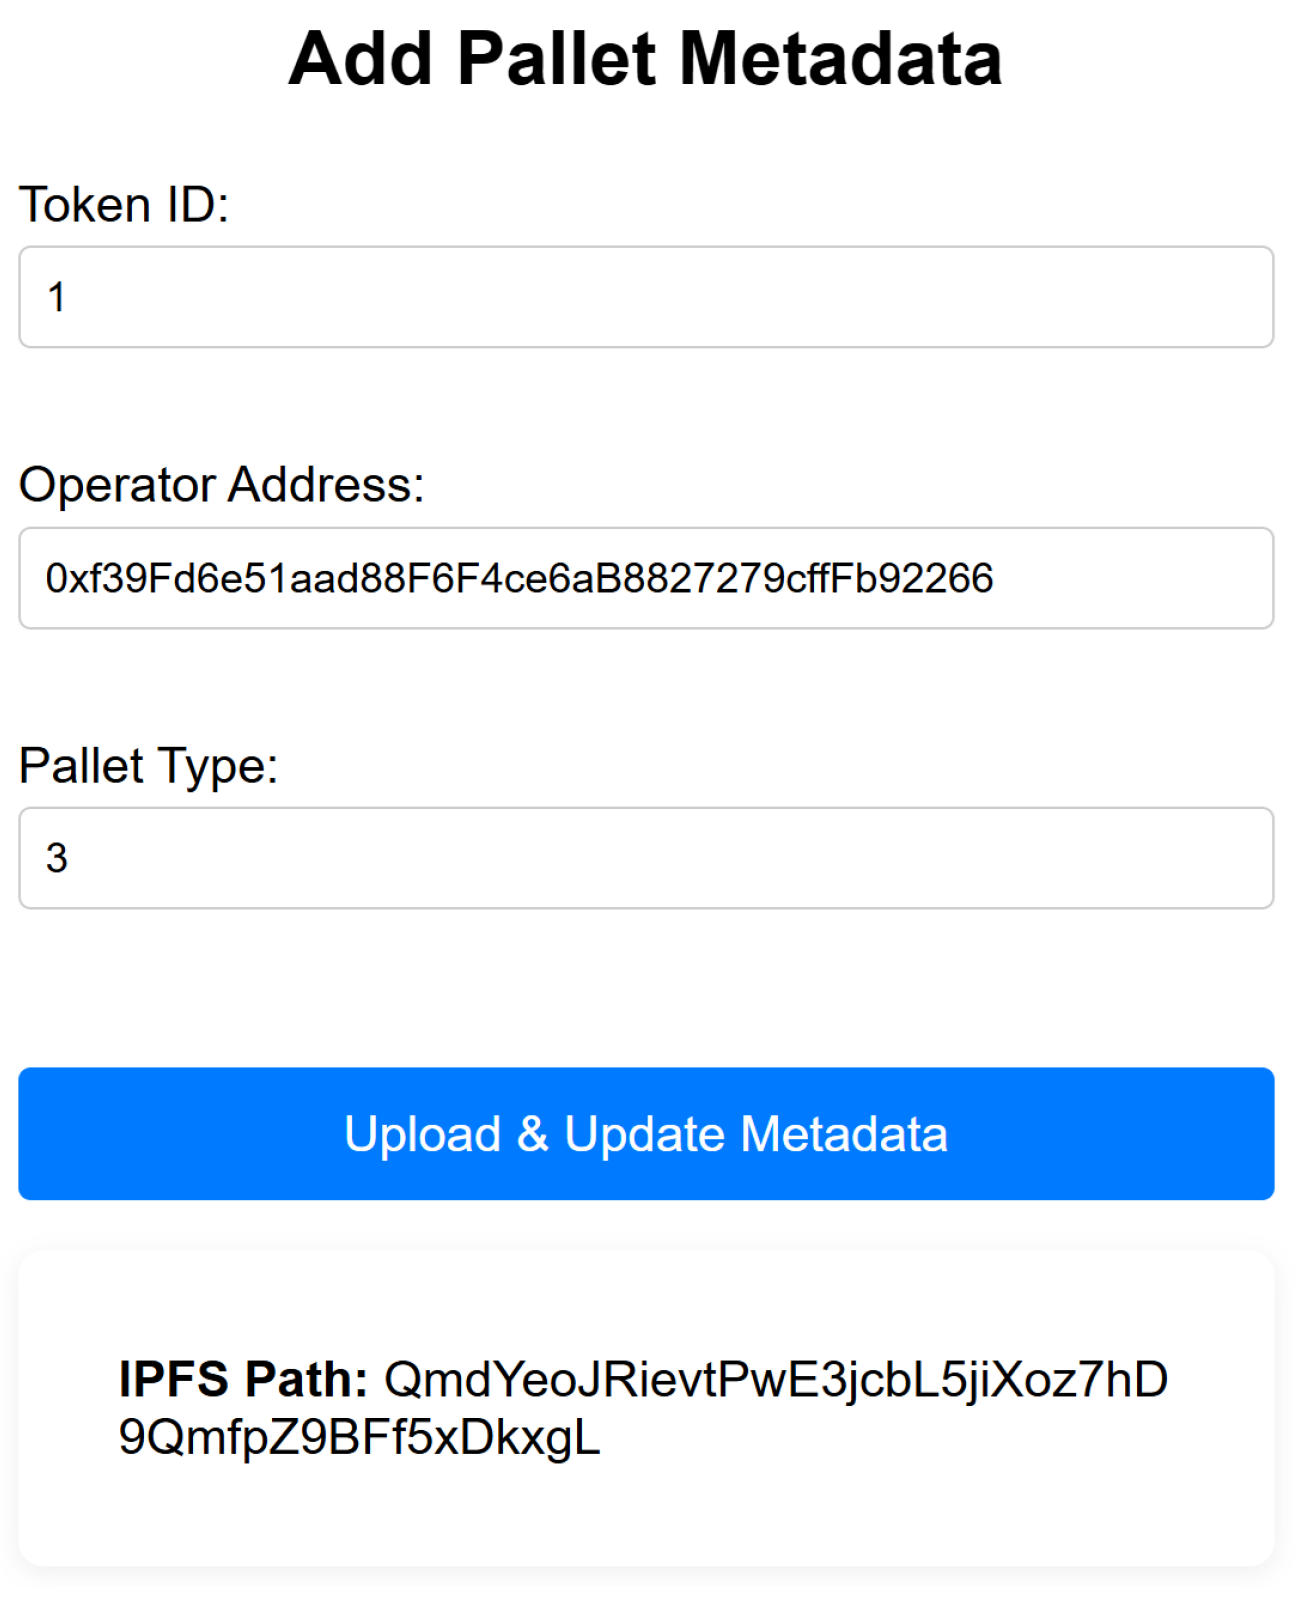Place cursor on value 1 in Token ID
Image resolution: width=1300 pixels, height=1602 pixels.
pos(57,297)
